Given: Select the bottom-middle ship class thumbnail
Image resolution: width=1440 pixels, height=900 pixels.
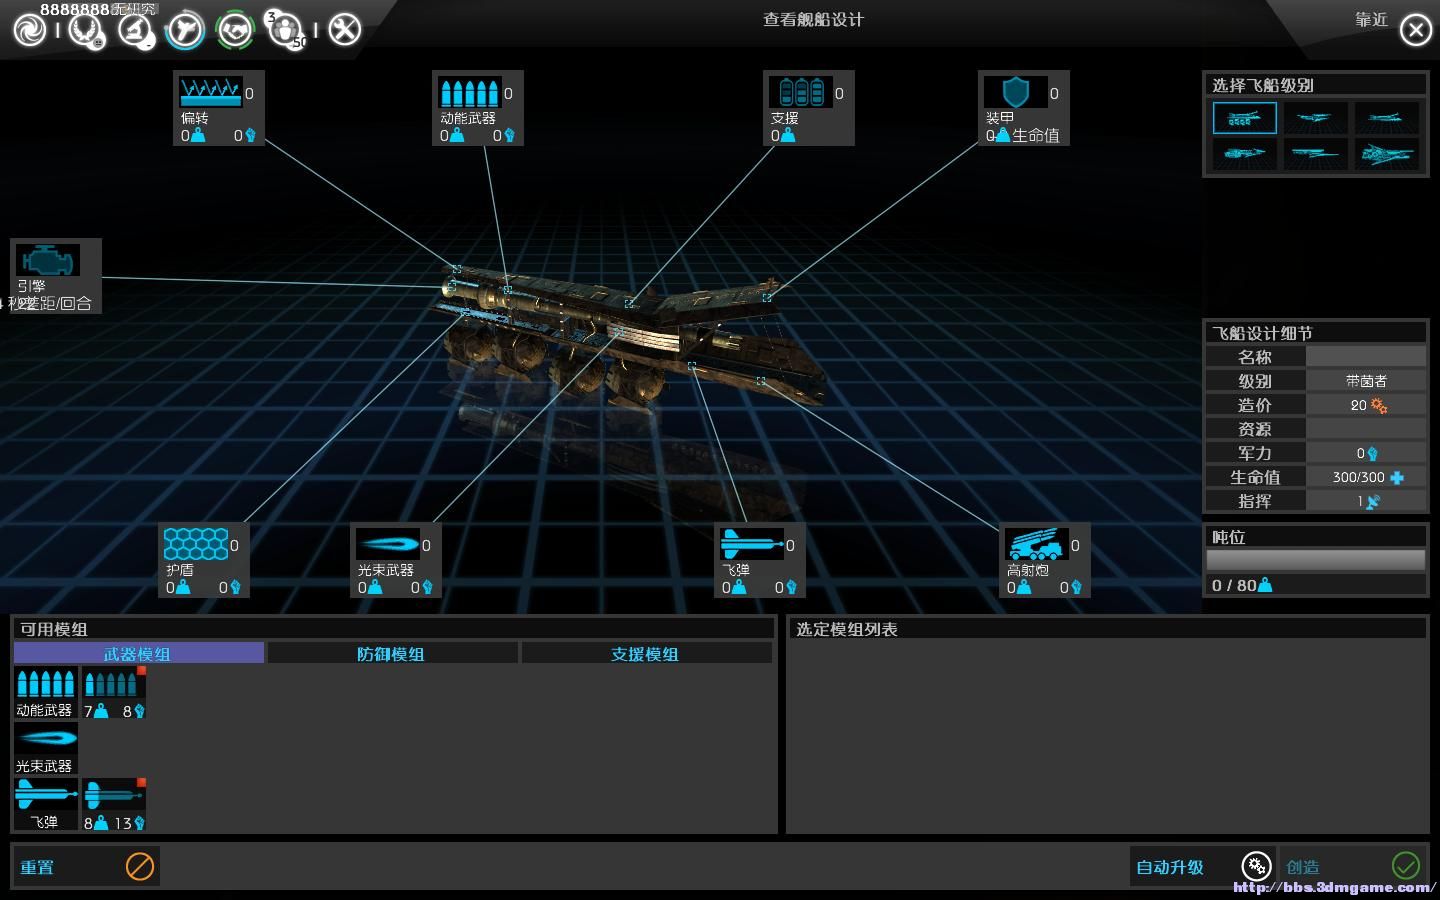Looking at the screenshot, I should click(1315, 154).
